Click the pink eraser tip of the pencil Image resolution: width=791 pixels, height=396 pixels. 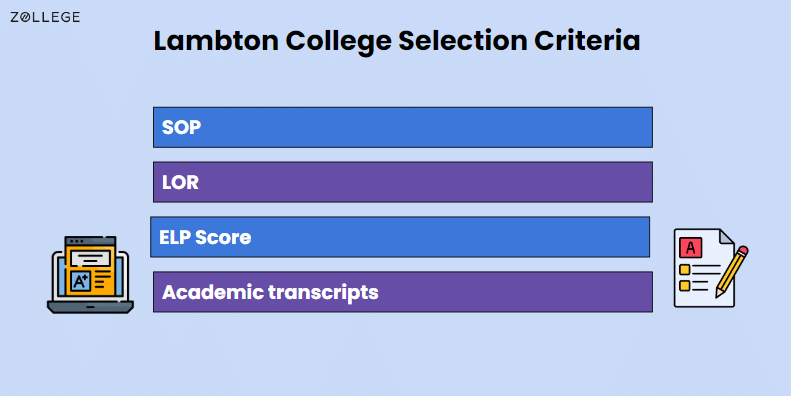coord(742,251)
